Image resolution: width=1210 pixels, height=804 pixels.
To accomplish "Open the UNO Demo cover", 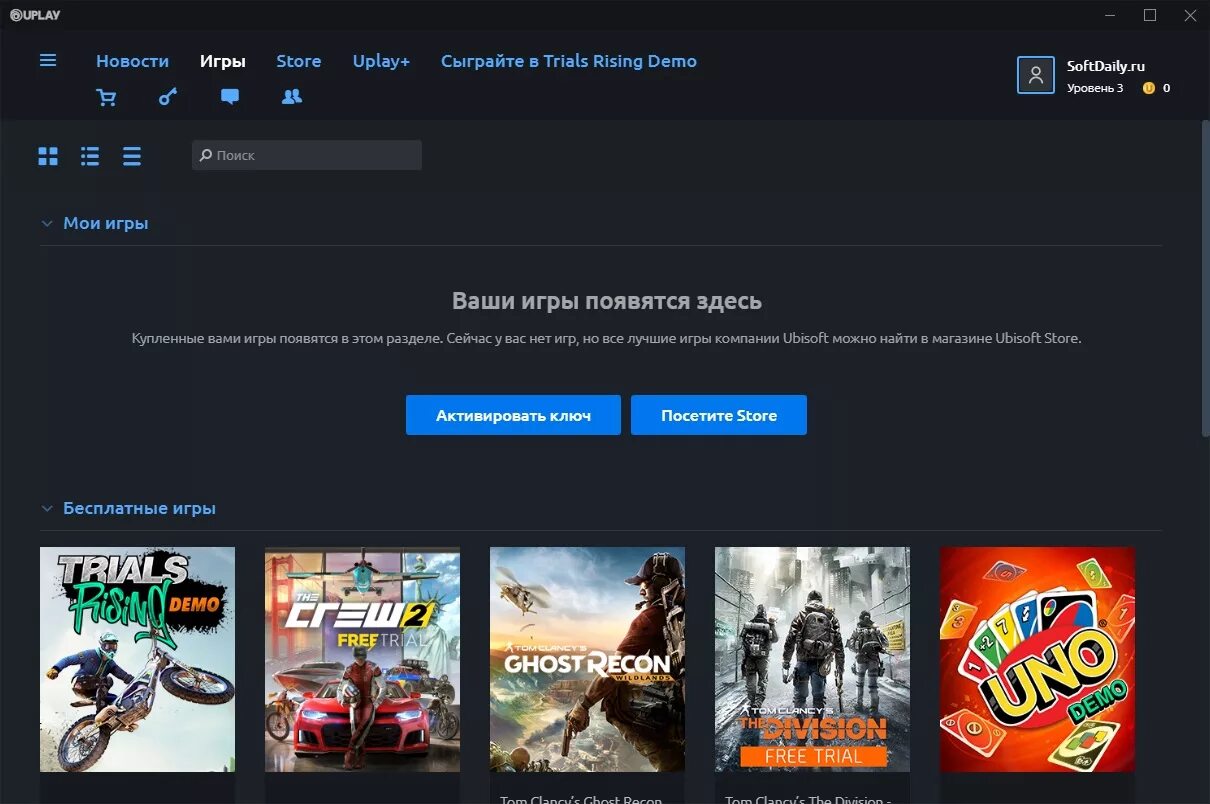I will 1037,659.
